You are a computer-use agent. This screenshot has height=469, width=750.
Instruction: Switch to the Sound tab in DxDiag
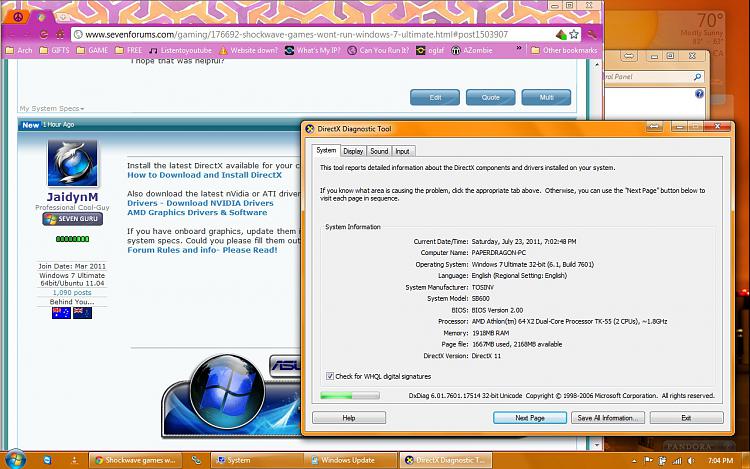point(379,151)
